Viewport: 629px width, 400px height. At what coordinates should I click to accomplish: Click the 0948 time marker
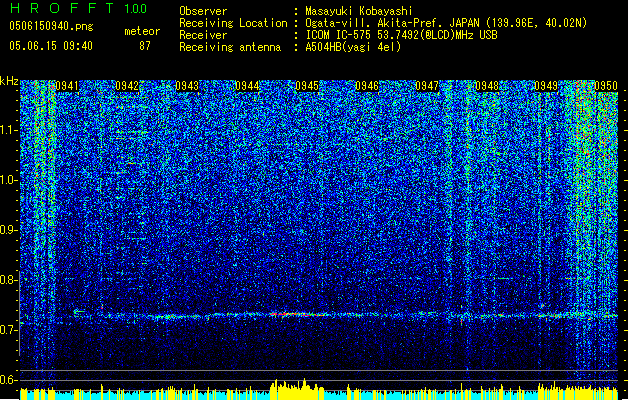tap(487, 86)
